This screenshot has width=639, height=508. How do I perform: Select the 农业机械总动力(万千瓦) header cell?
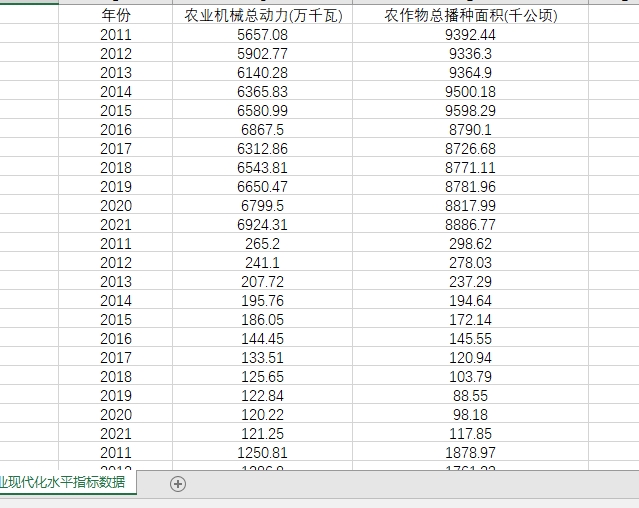pyautogui.click(x=262, y=15)
